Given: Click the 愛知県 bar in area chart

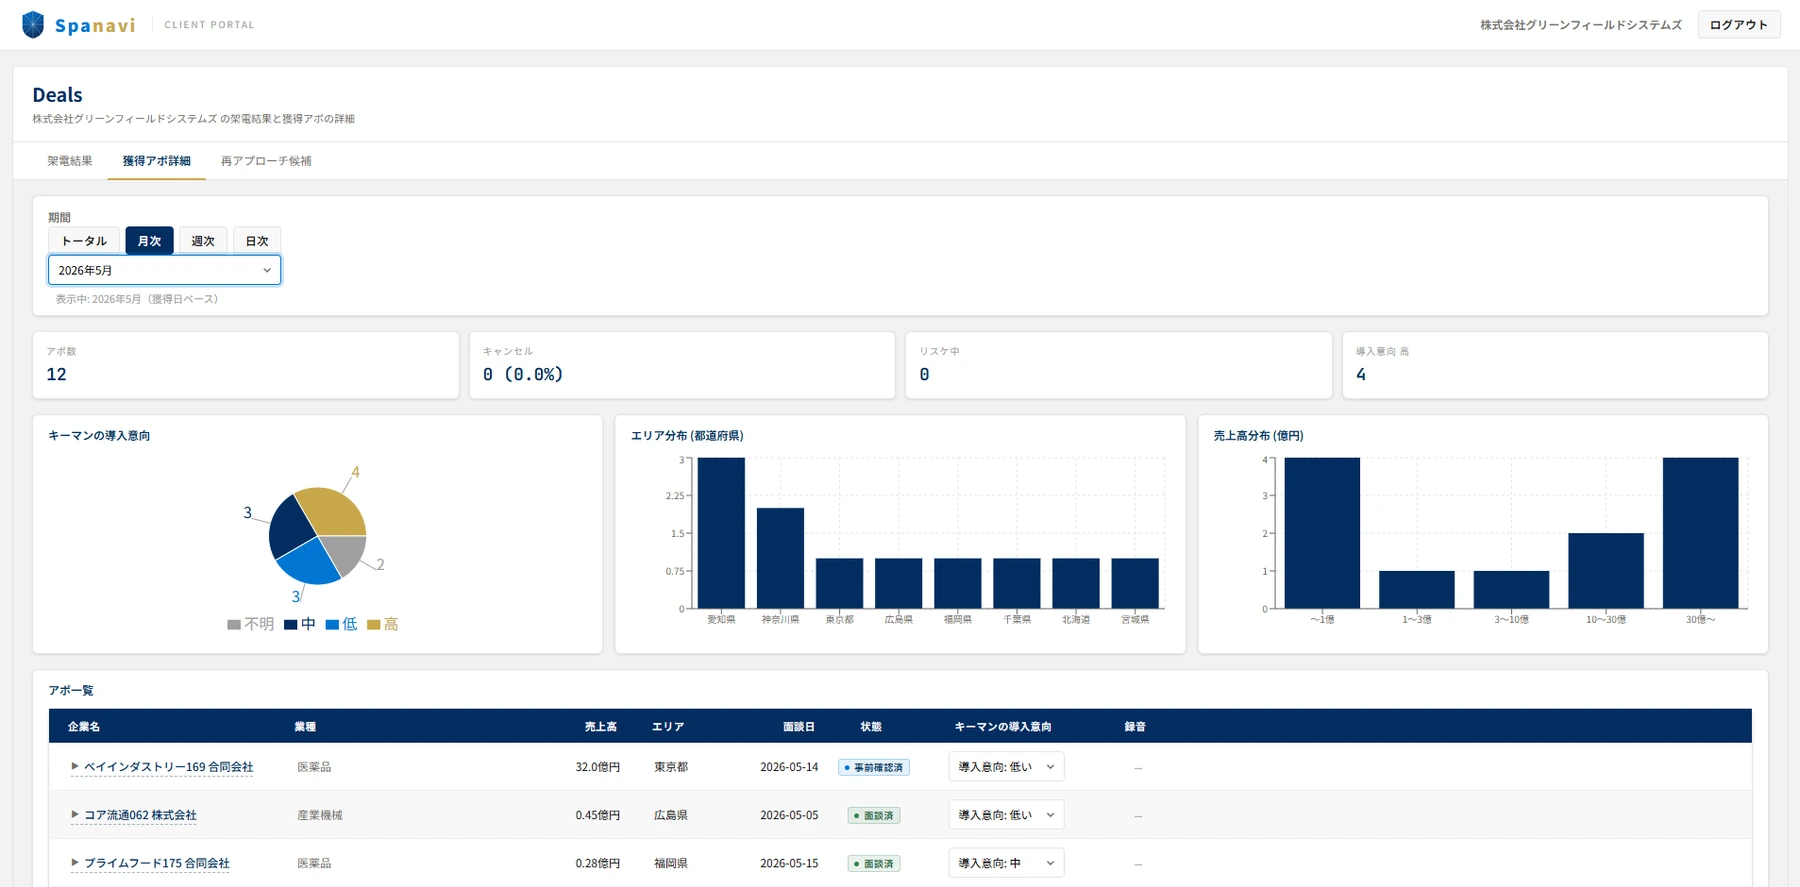Looking at the screenshot, I should click(x=721, y=533).
